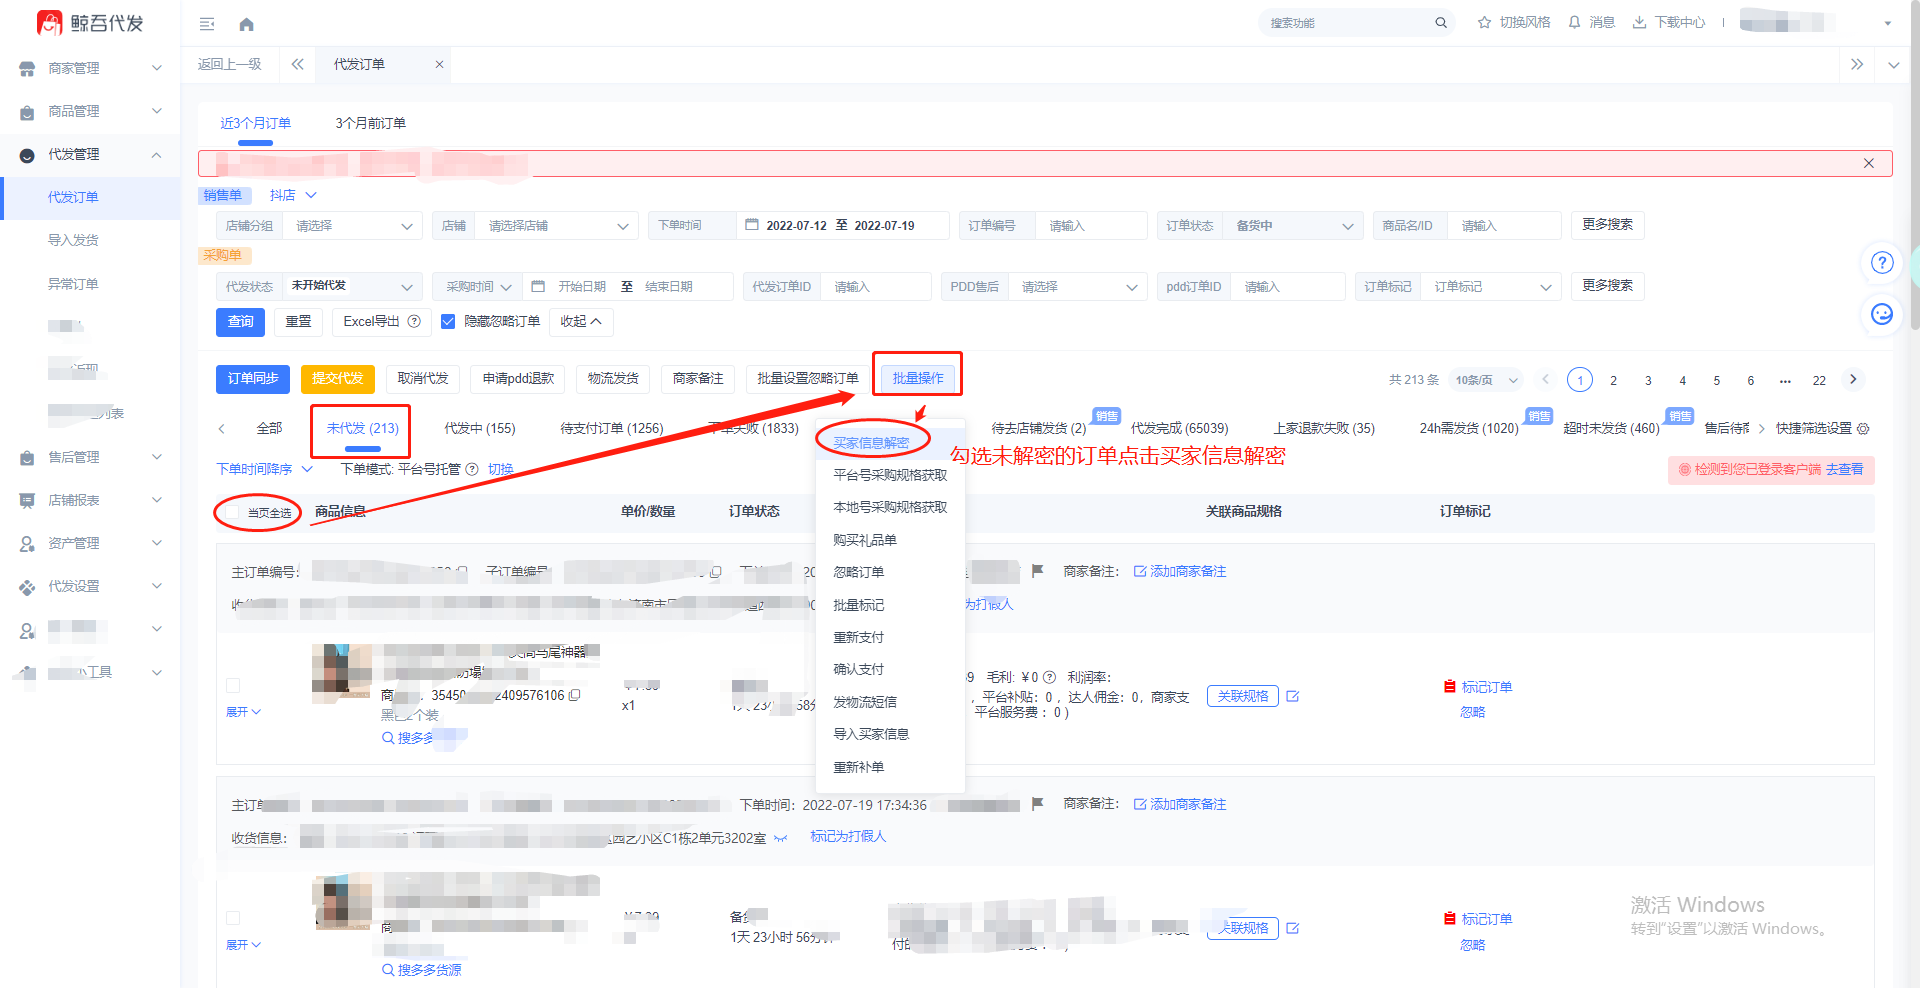Open the 订单状态 备货中 dropdown
Image resolution: width=1920 pixels, height=988 pixels.
(x=1293, y=226)
